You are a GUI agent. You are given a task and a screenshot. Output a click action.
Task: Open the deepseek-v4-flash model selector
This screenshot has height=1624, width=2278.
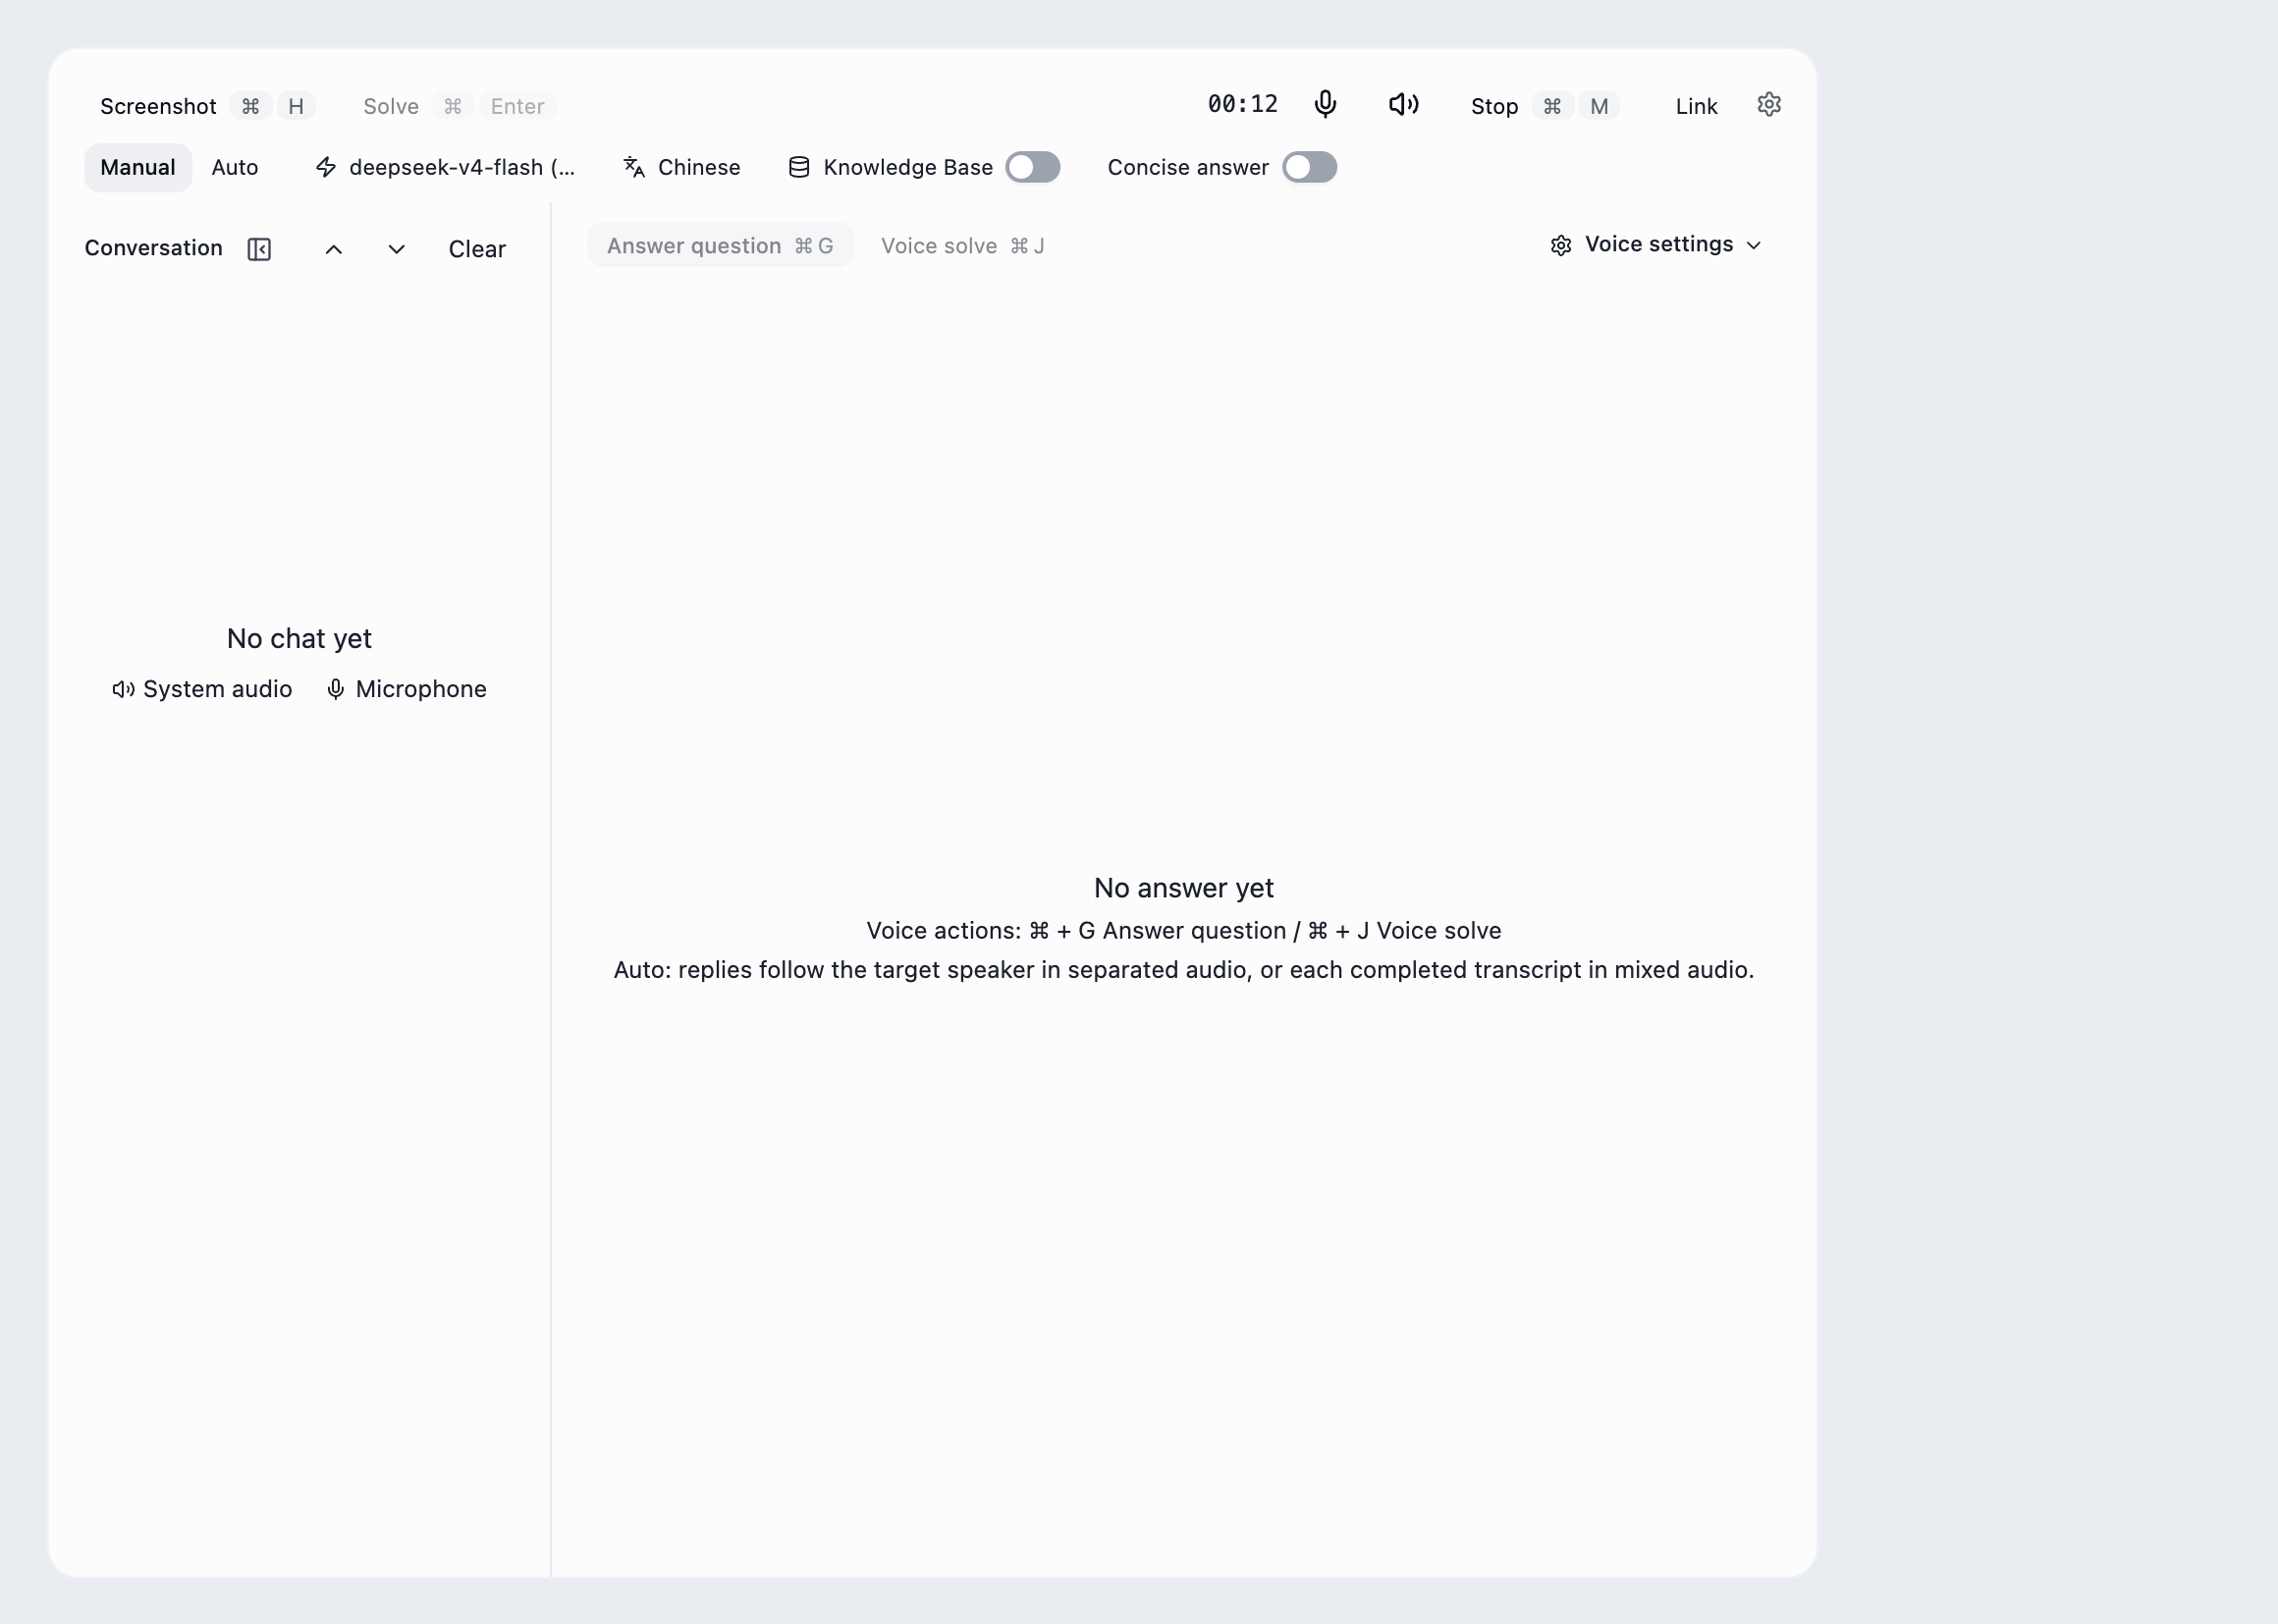pos(446,167)
